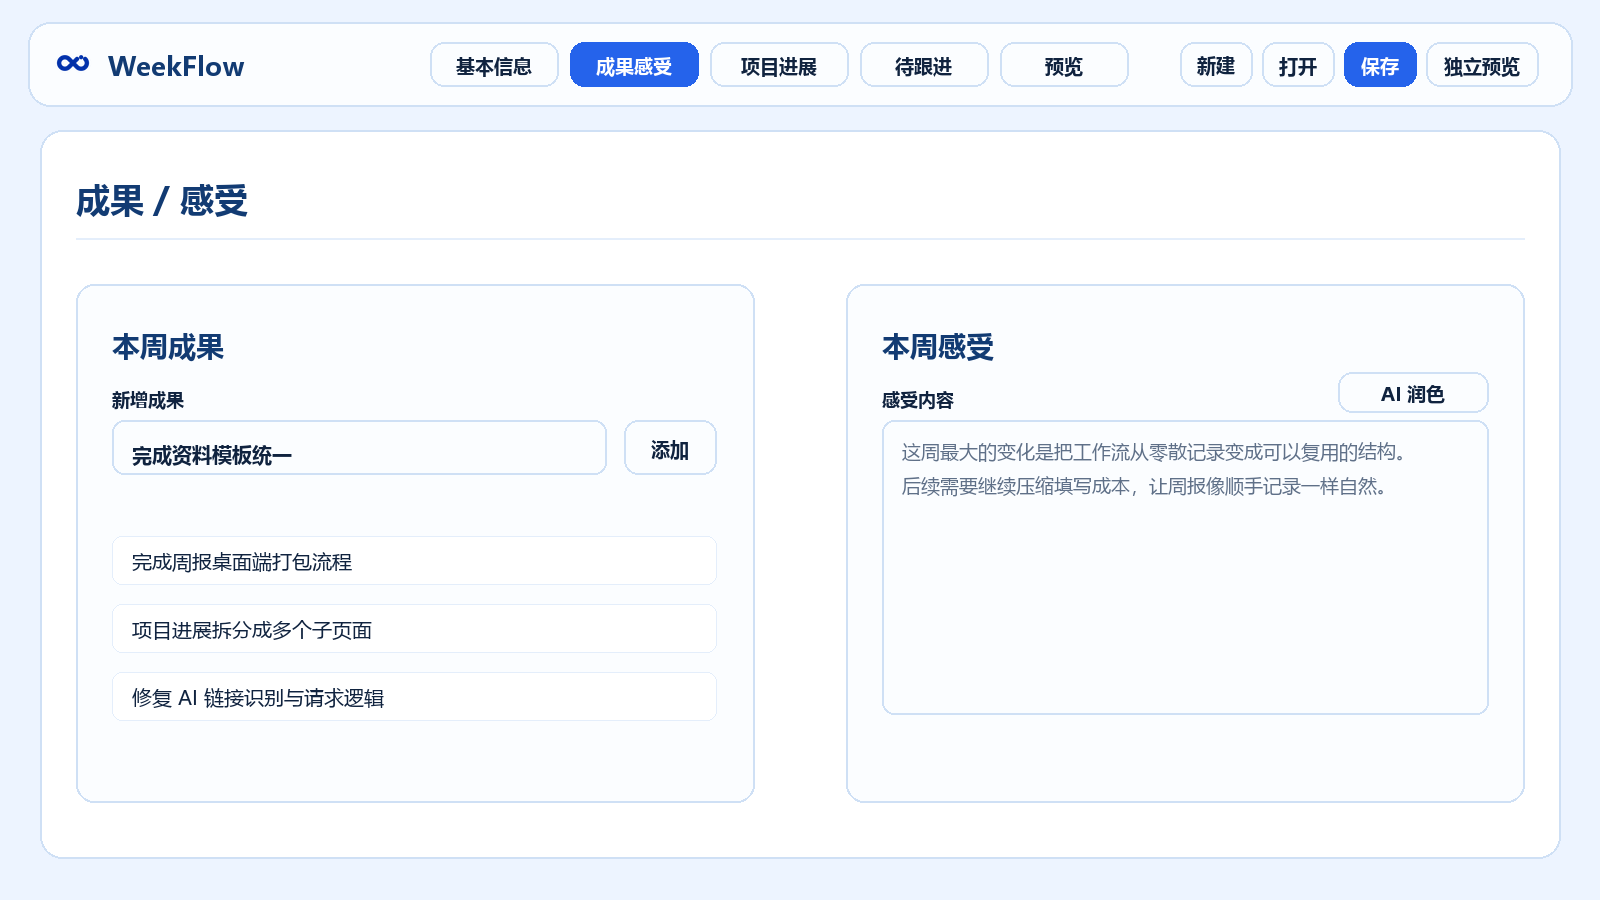Select the 成果感受 tab
The width and height of the screenshot is (1600, 900).
(634, 65)
